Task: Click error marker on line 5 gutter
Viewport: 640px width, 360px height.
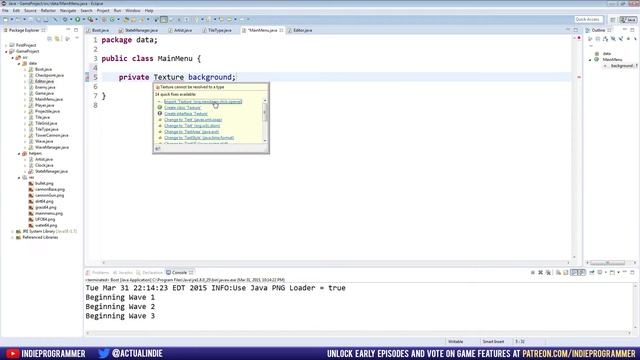Action: coord(87,77)
